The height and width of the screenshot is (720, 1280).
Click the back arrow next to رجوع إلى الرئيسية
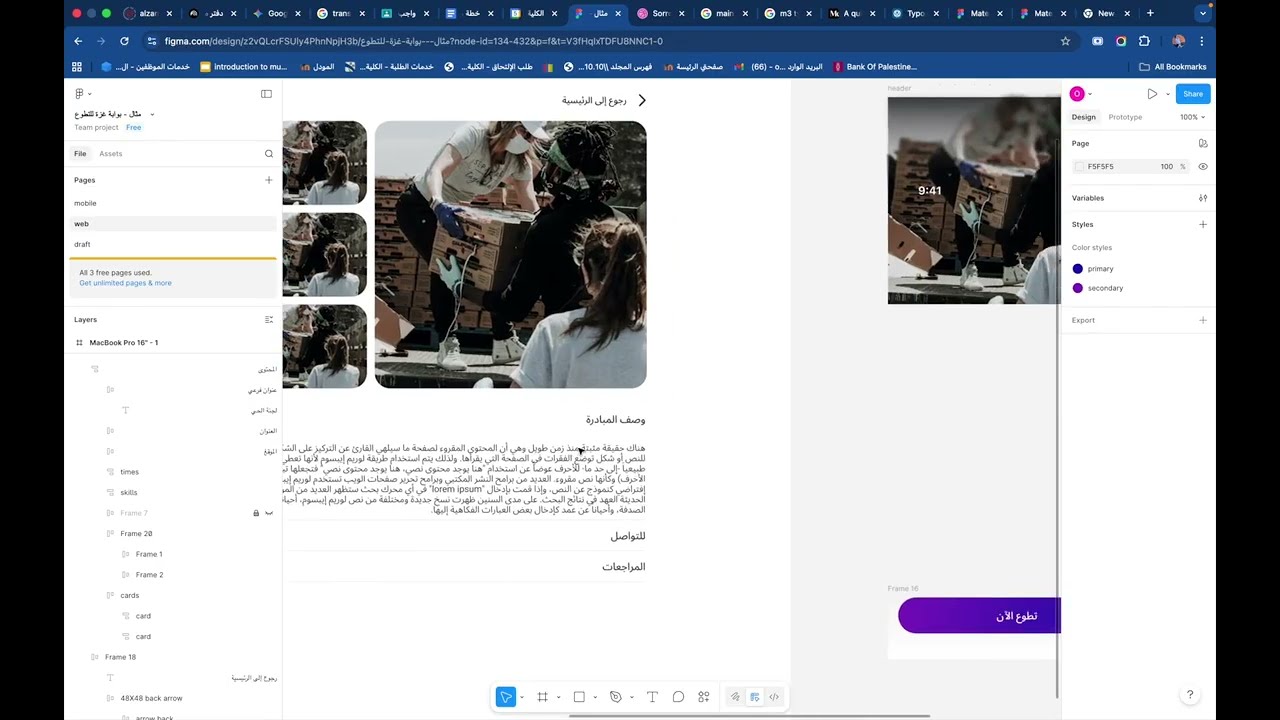coord(642,100)
